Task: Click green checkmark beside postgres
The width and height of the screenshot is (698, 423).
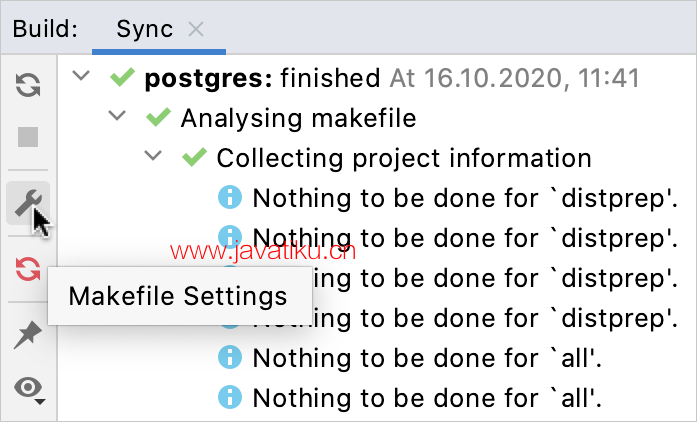Action: click(122, 78)
